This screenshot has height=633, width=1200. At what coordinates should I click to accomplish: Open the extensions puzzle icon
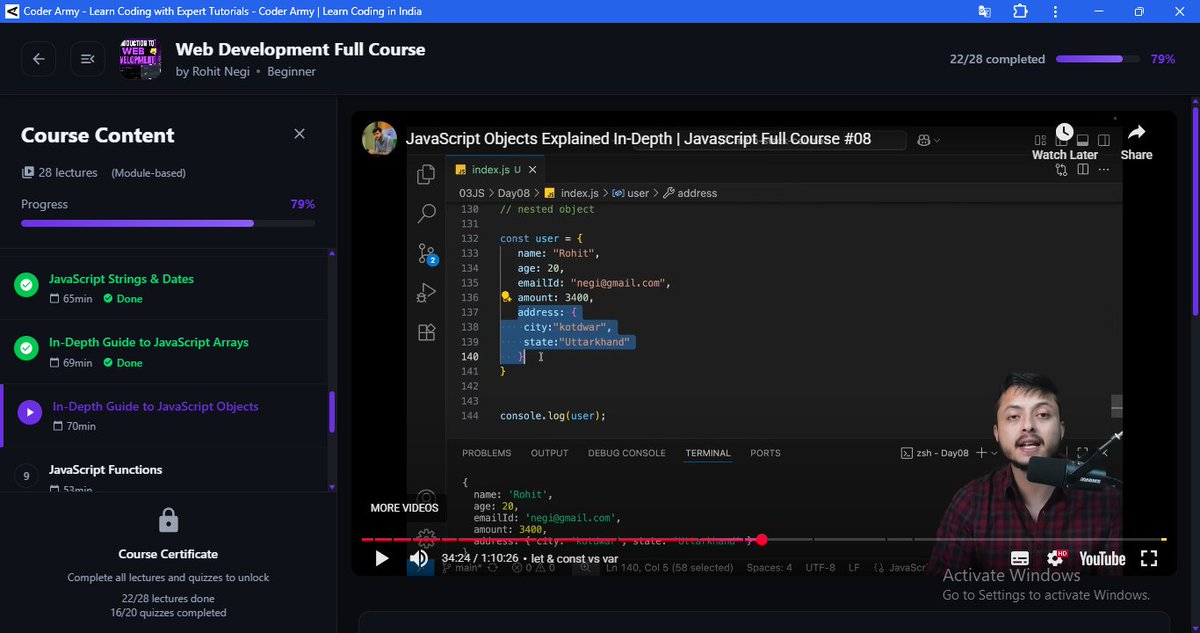[1020, 11]
